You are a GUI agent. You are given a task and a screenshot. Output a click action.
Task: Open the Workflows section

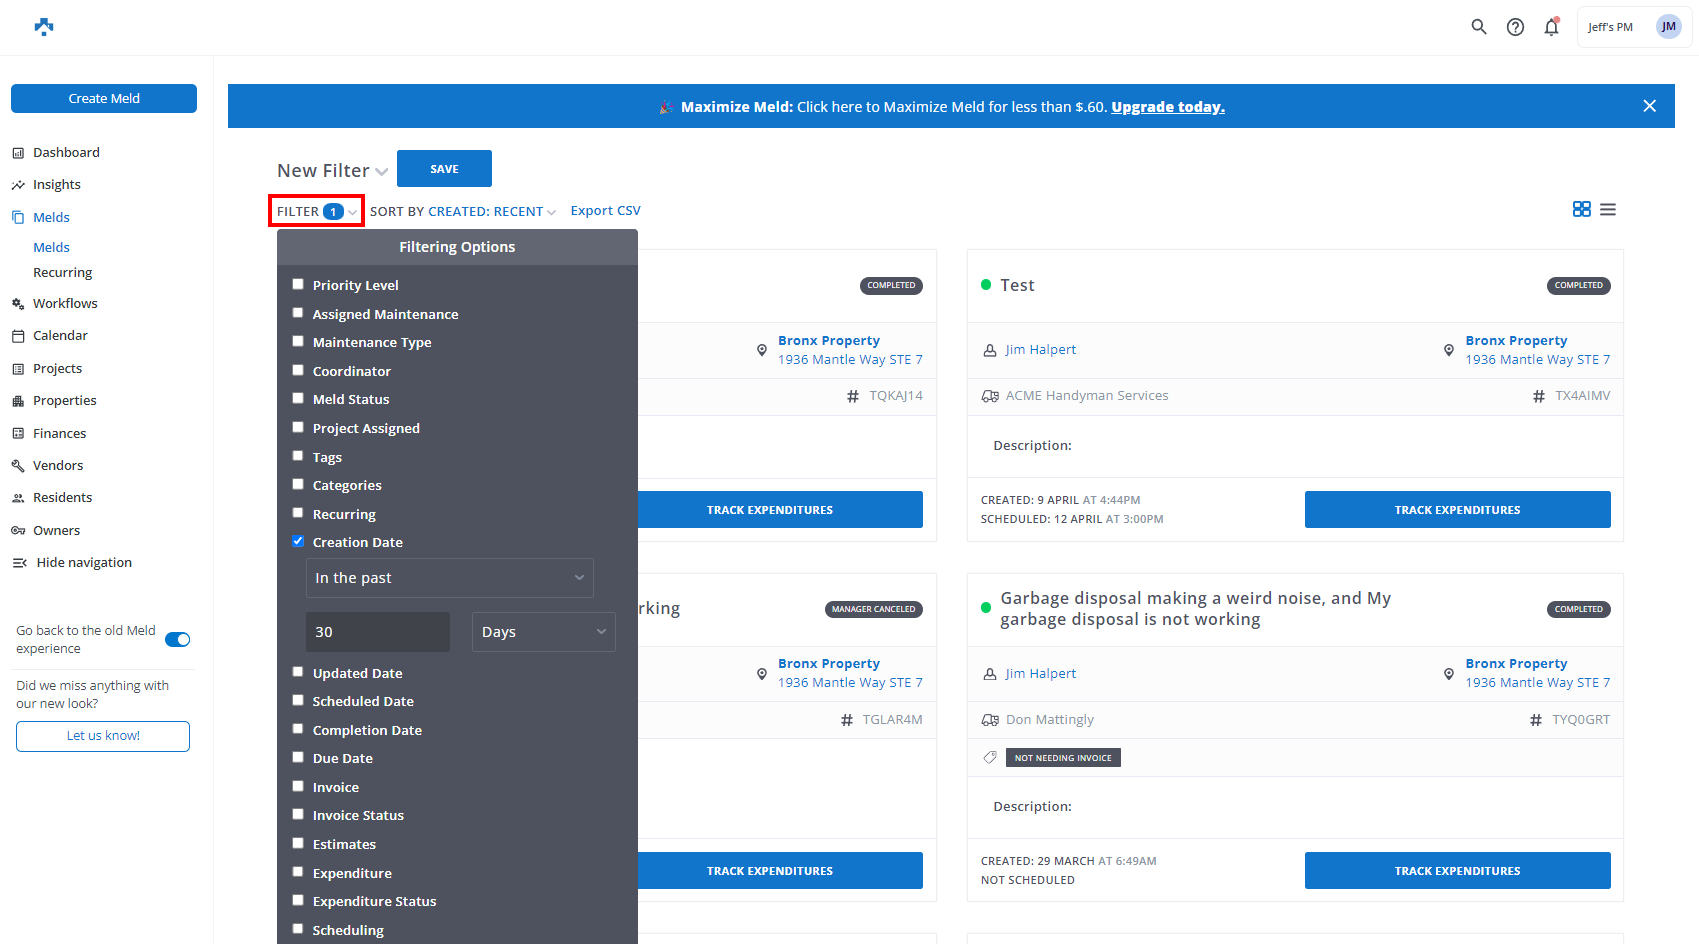pos(66,303)
